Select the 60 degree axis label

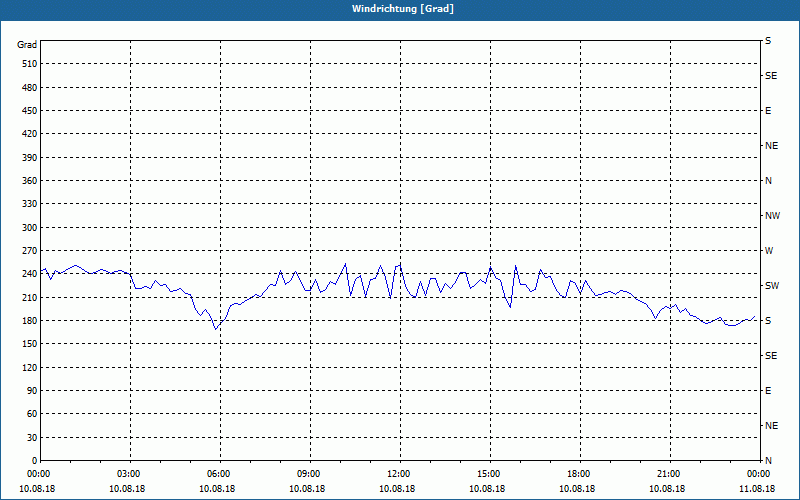point(32,414)
